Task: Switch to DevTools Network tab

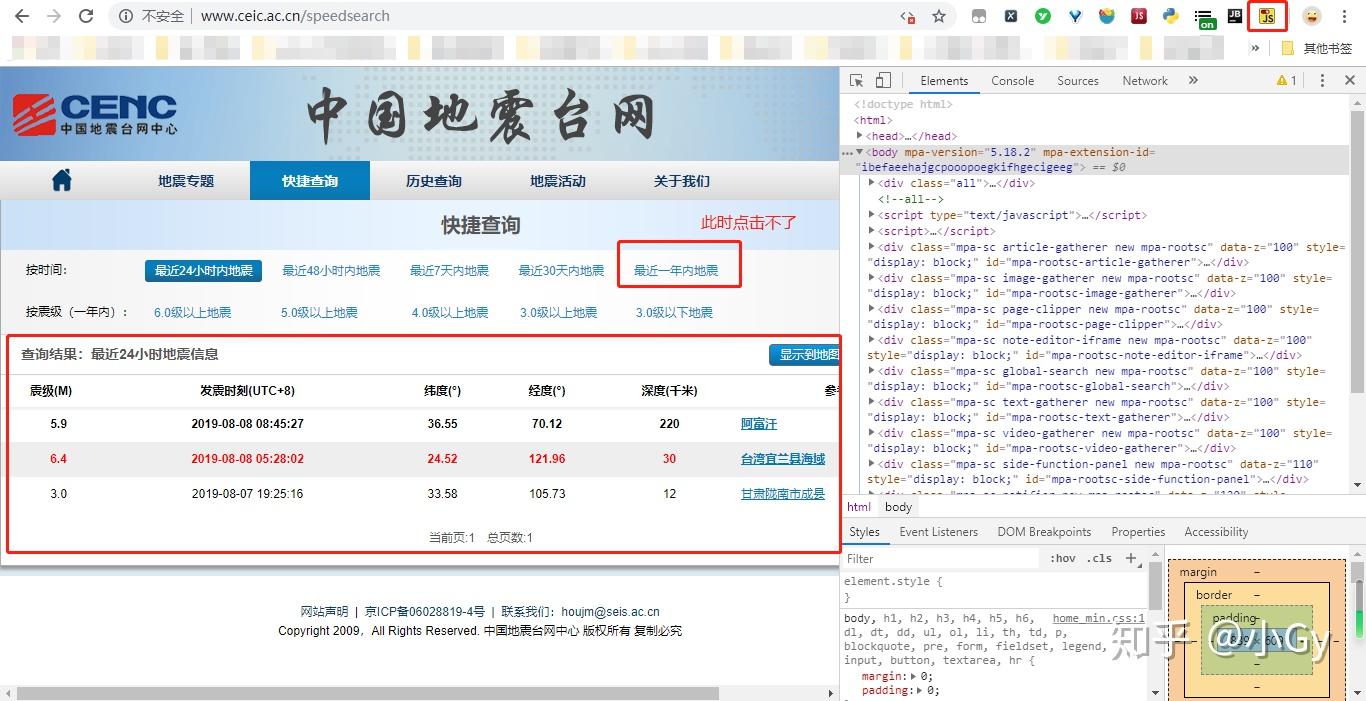Action: 1145,81
